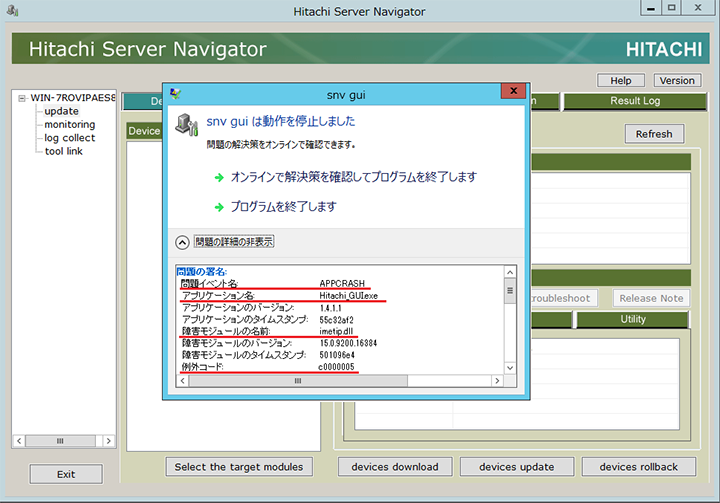Screen dimensions: 720x503
Task: Click the Exit button
Action: coord(66,474)
